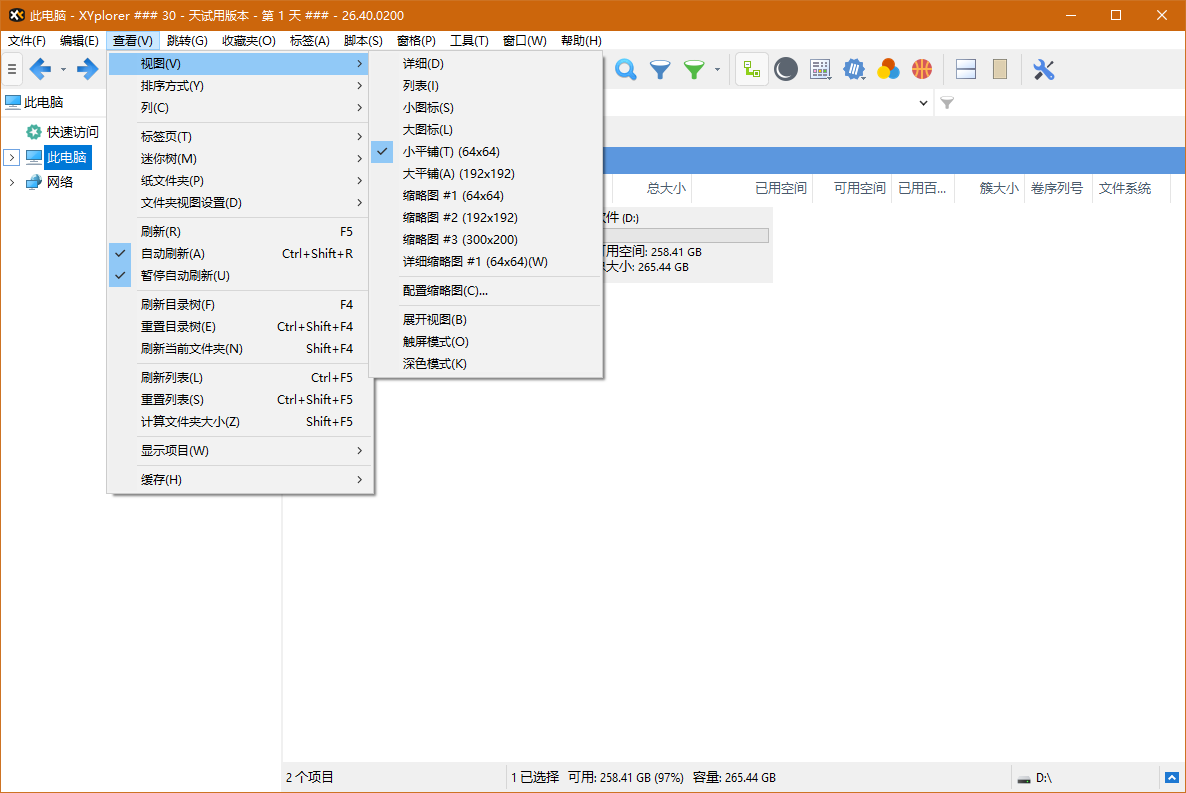Open the 文件(F) menu
The height and width of the screenshot is (793, 1186).
(26, 41)
